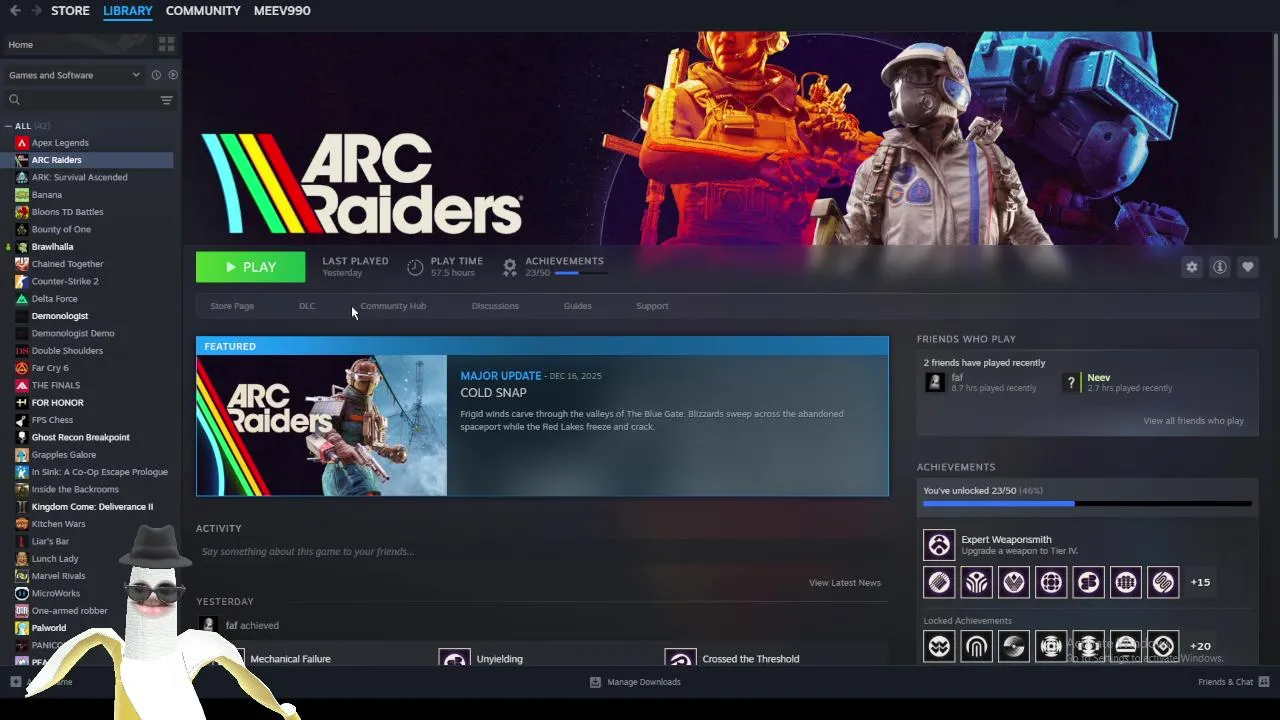The height and width of the screenshot is (720, 1280).
Task: Click the Counter-Strike 2 game icon
Action: (21, 281)
